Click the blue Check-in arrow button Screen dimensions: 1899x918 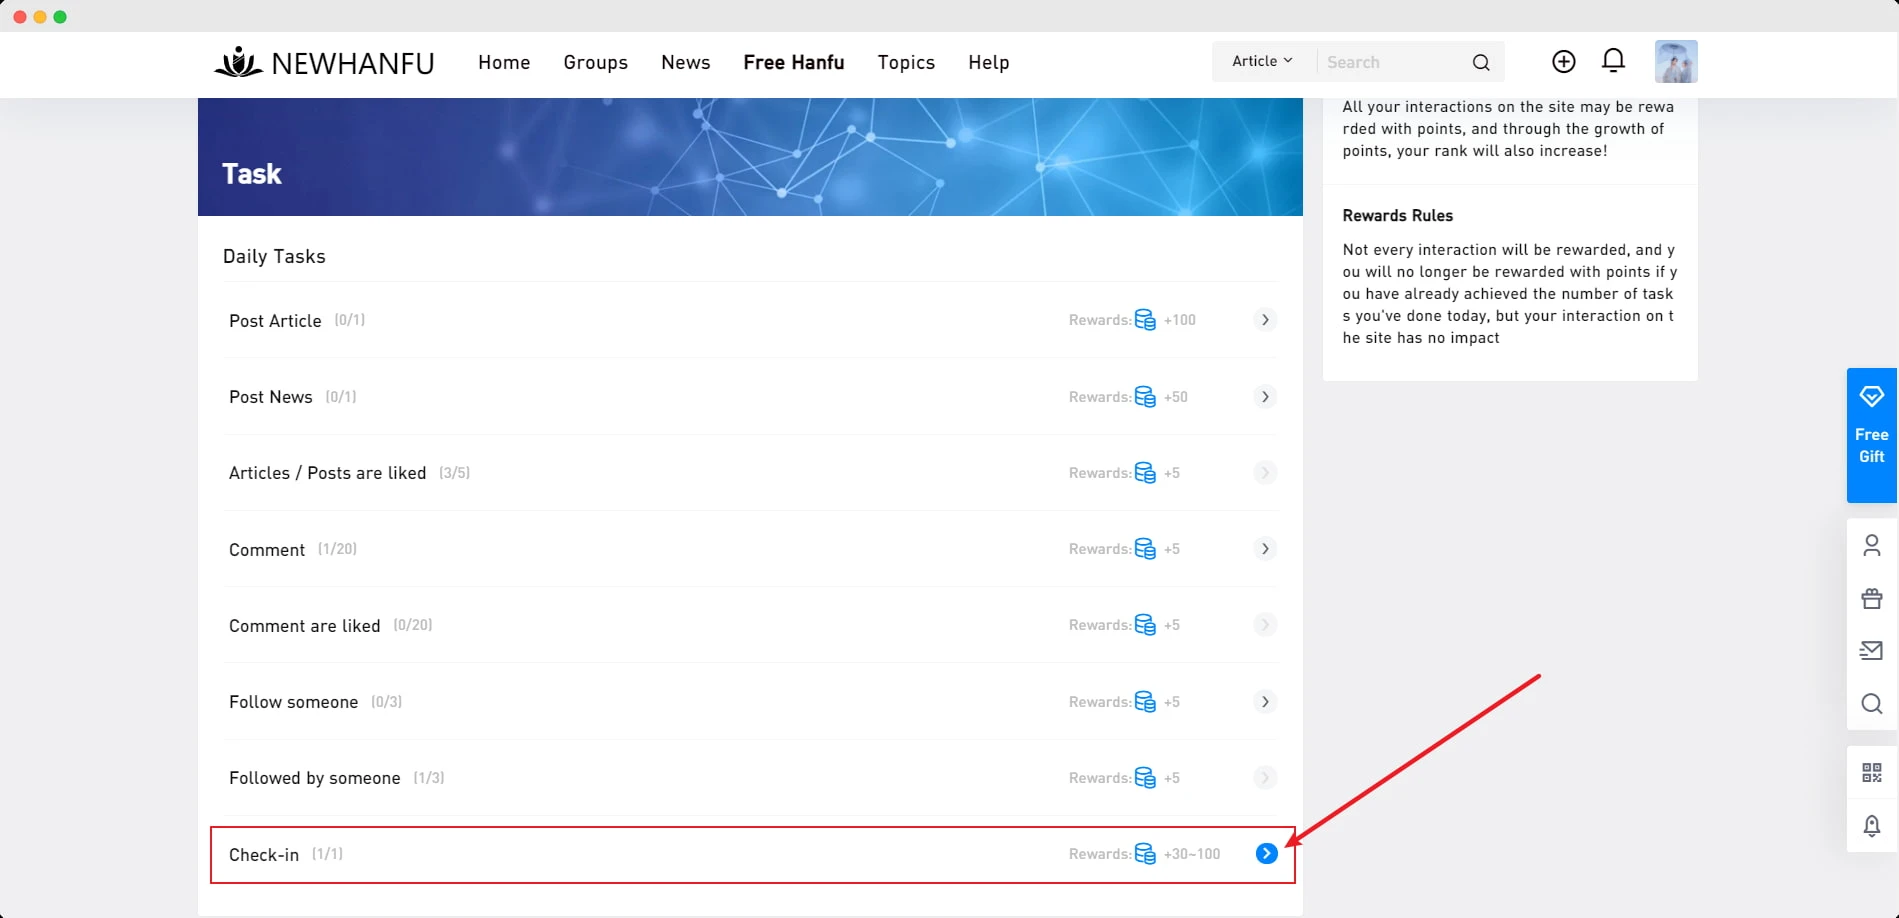tap(1266, 854)
